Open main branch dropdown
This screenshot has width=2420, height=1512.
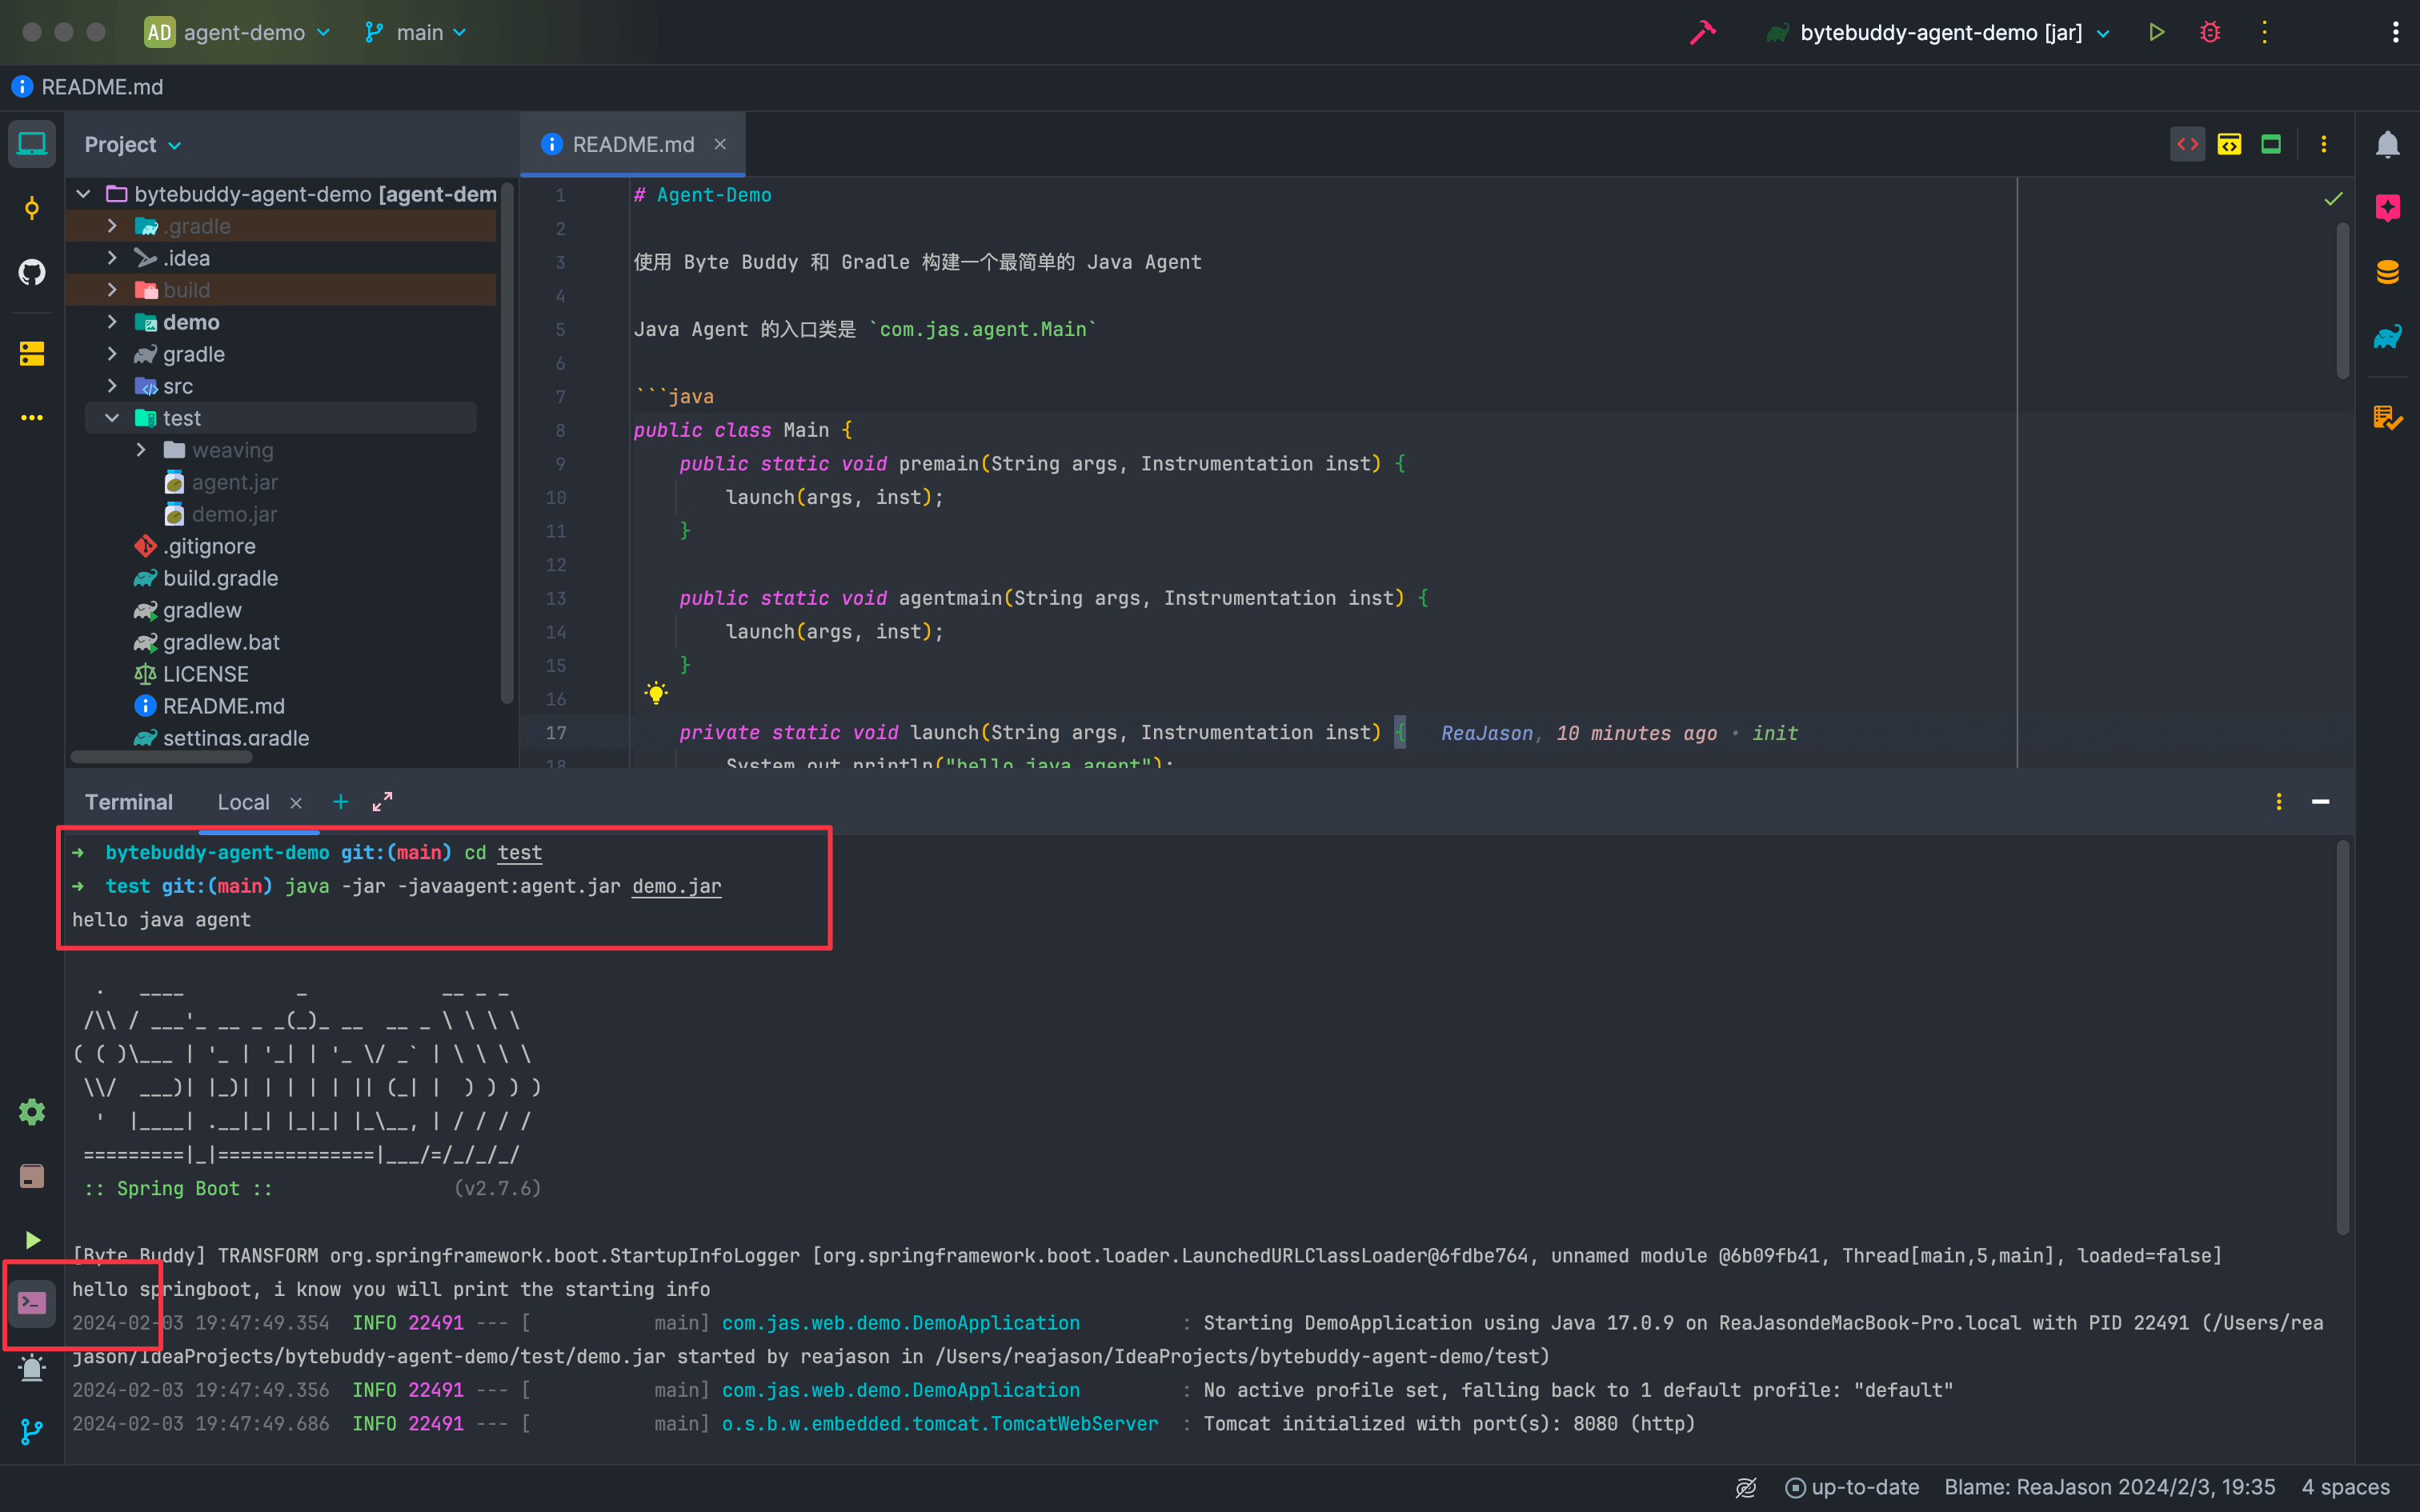tap(415, 32)
